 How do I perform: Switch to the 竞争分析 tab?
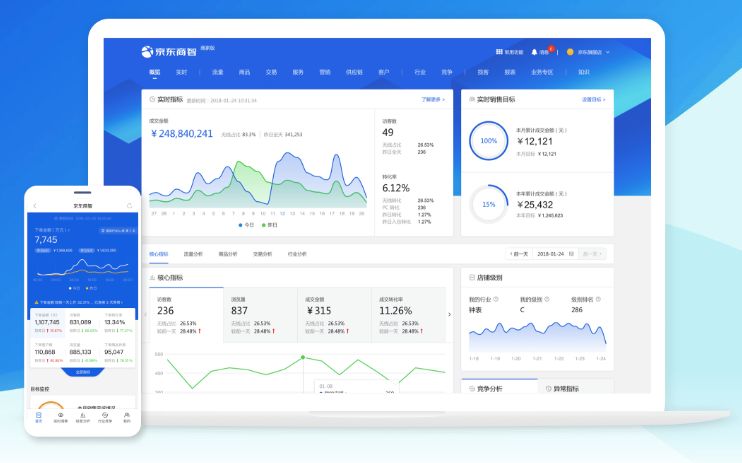(499, 388)
